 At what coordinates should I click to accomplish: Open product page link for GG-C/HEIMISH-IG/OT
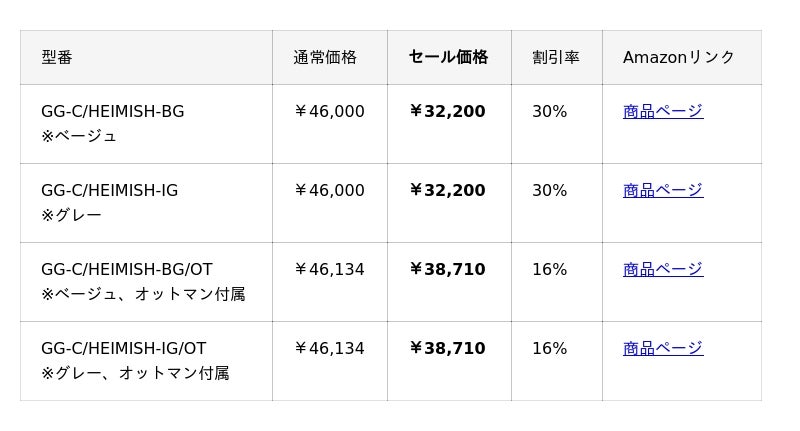(x=662, y=348)
